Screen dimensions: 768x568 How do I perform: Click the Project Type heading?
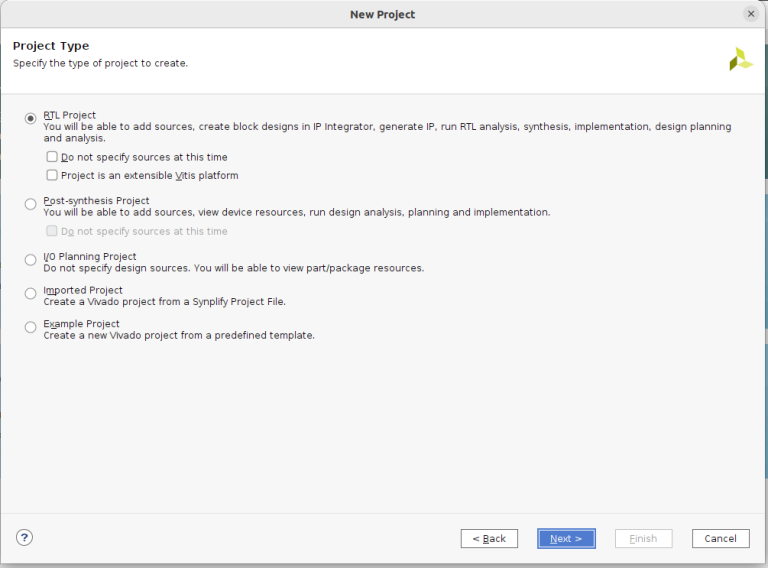click(x=51, y=46)
